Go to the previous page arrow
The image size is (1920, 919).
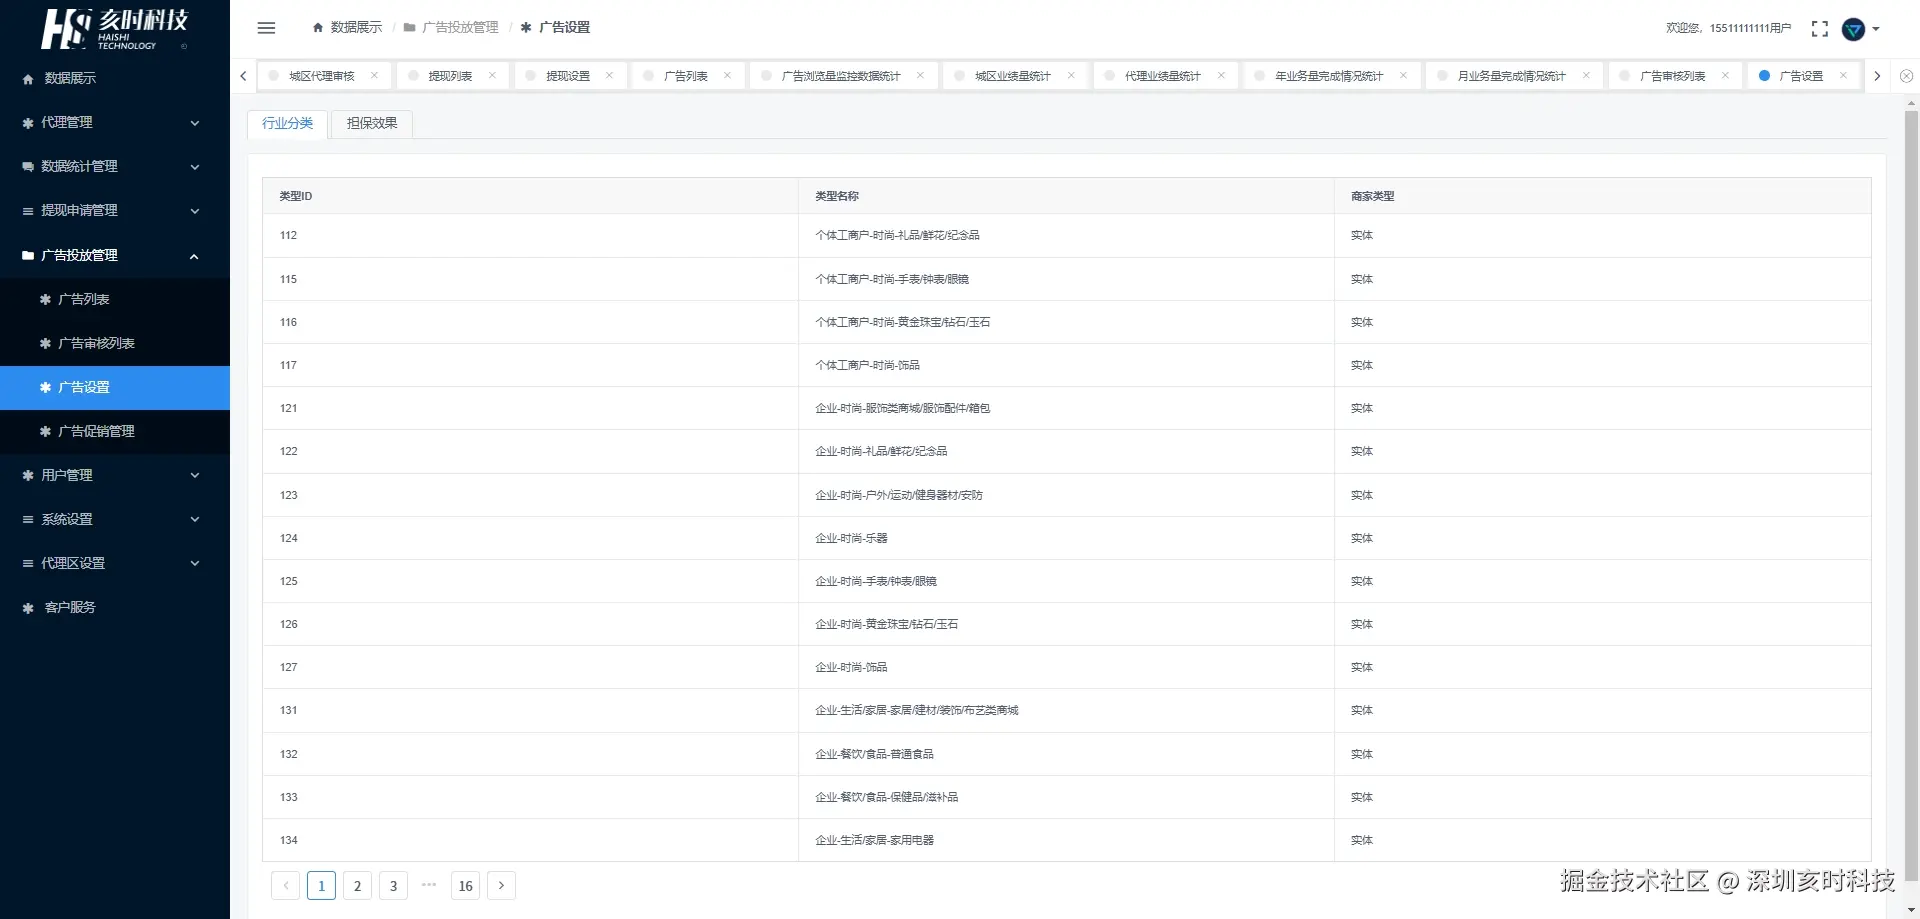[x=285, y=885]
